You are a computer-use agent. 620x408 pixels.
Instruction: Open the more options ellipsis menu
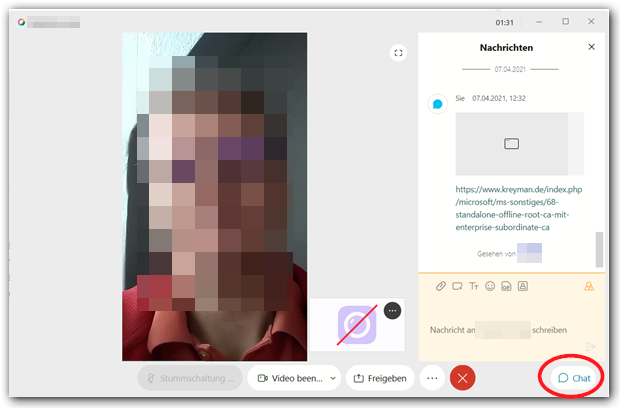432,378
